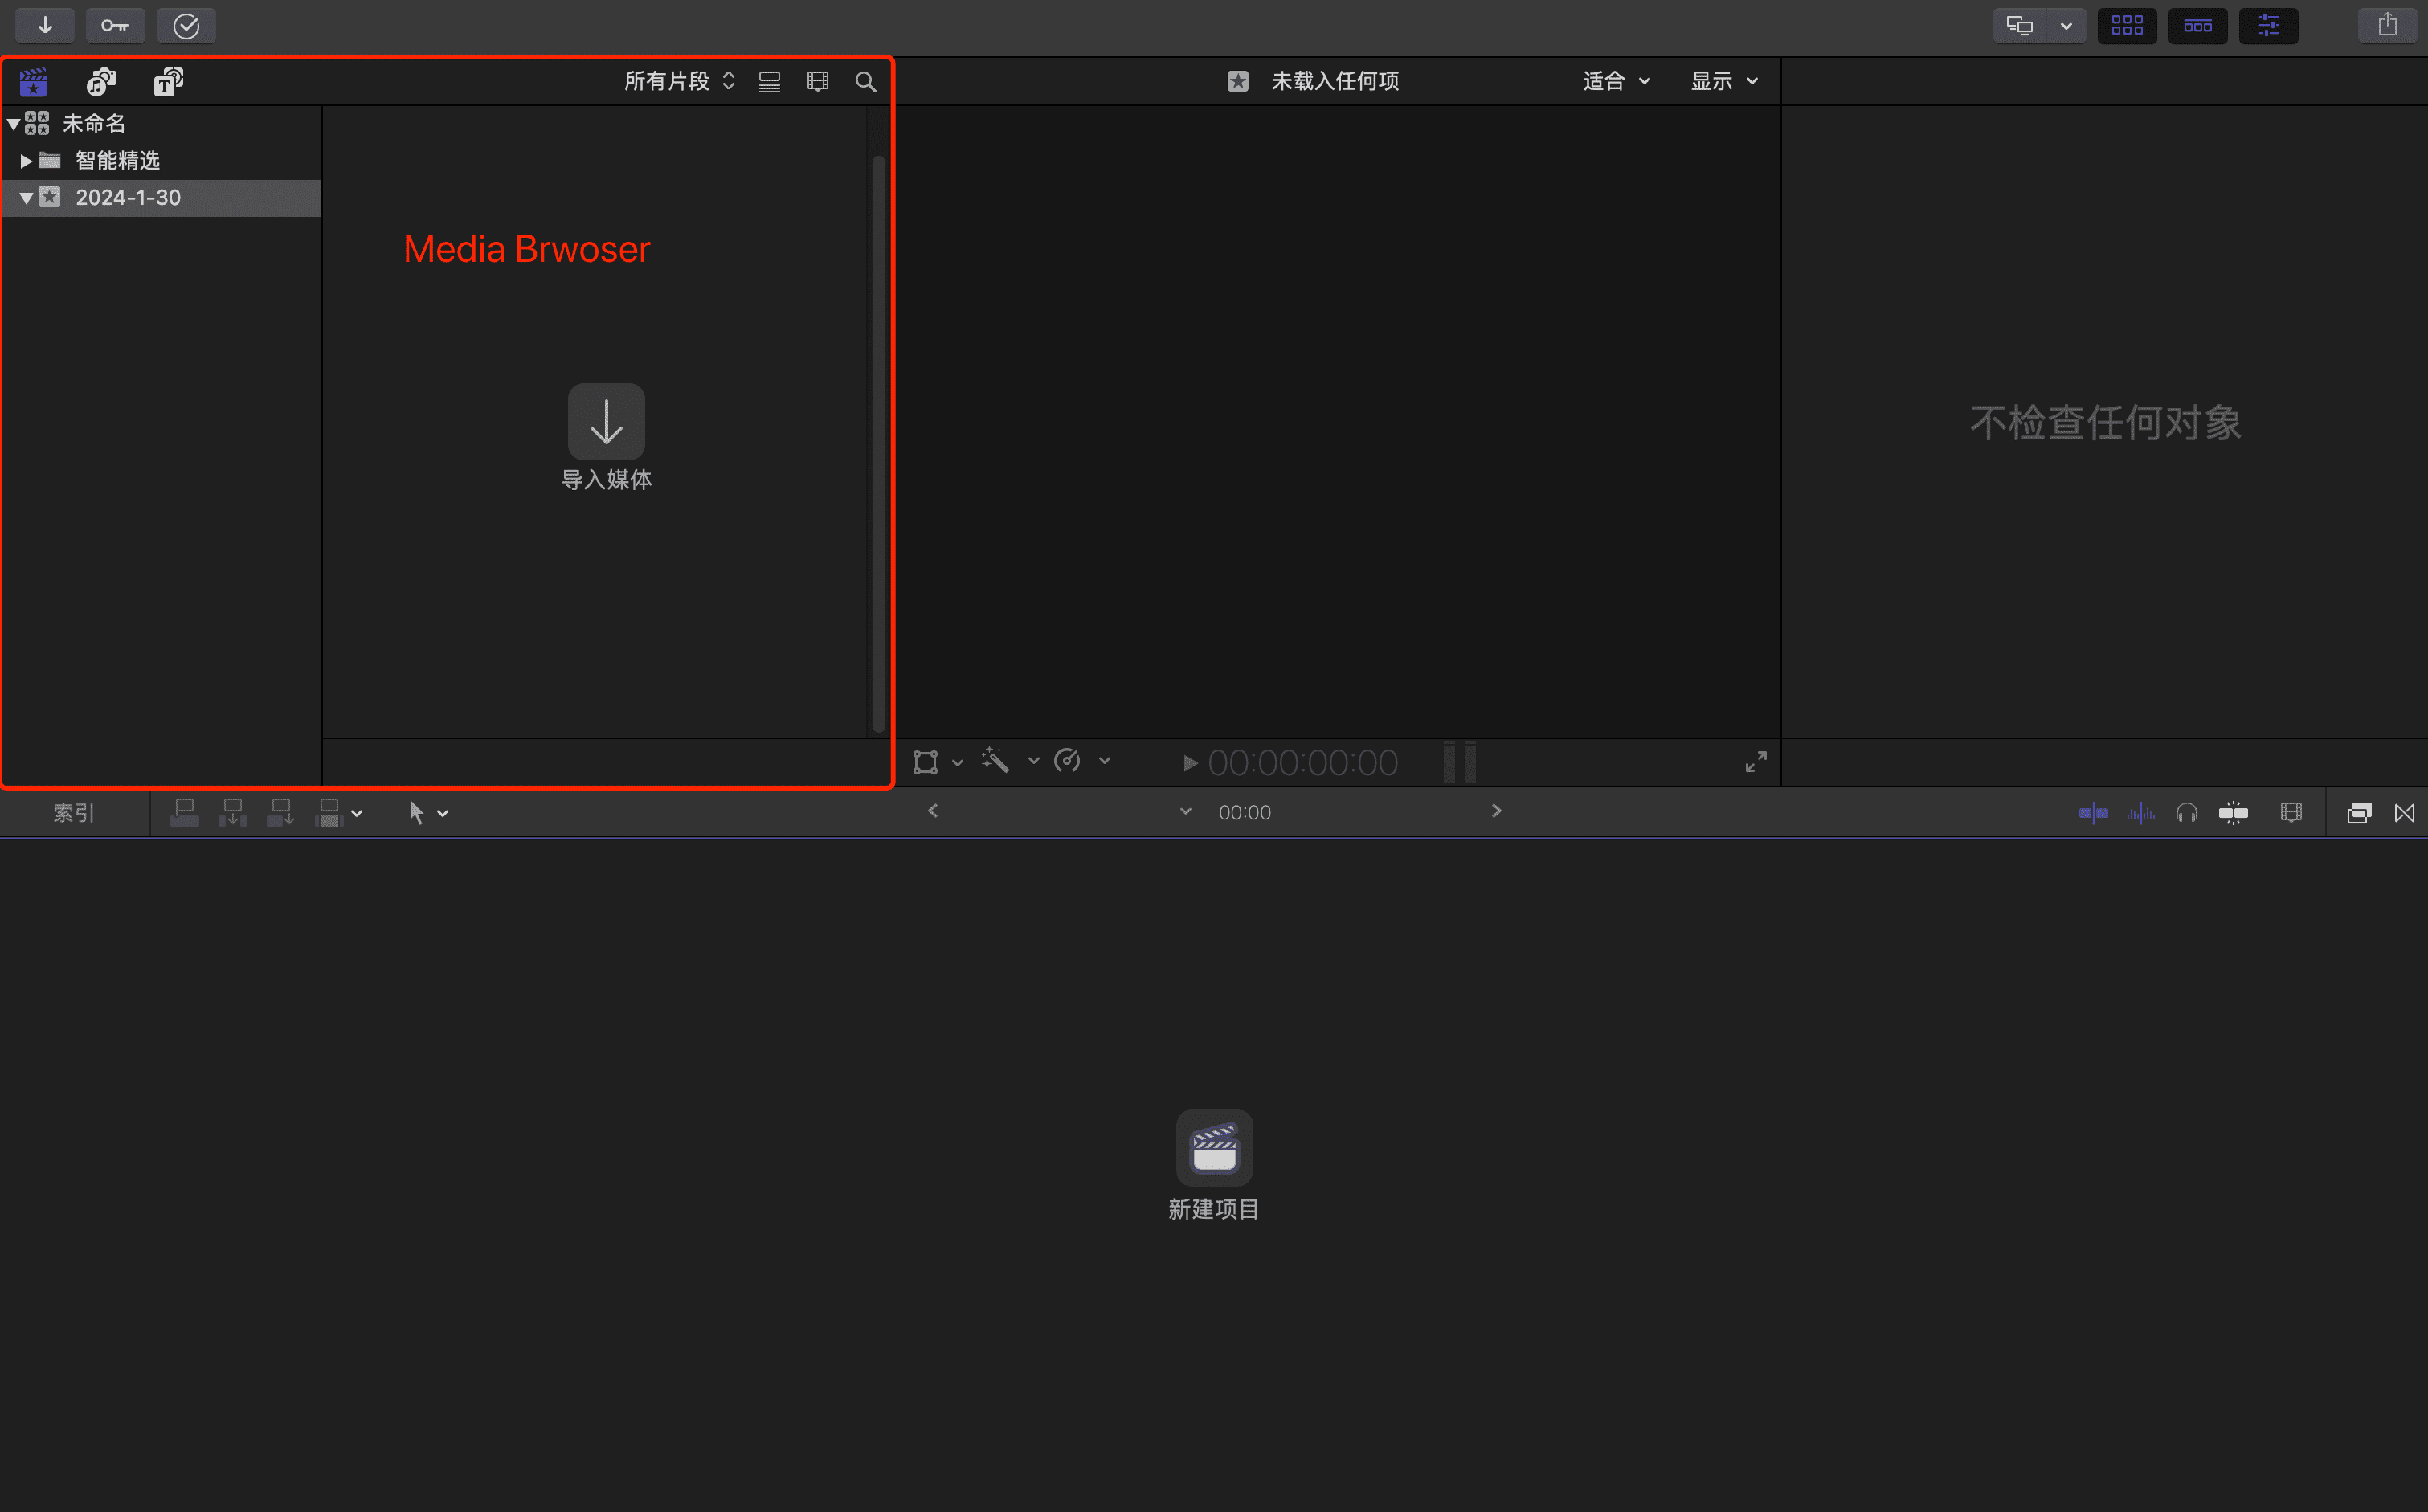Toggle video and audio skimming
The height and width of the screenshot is (1512, 2428).
pos(2092,813)
